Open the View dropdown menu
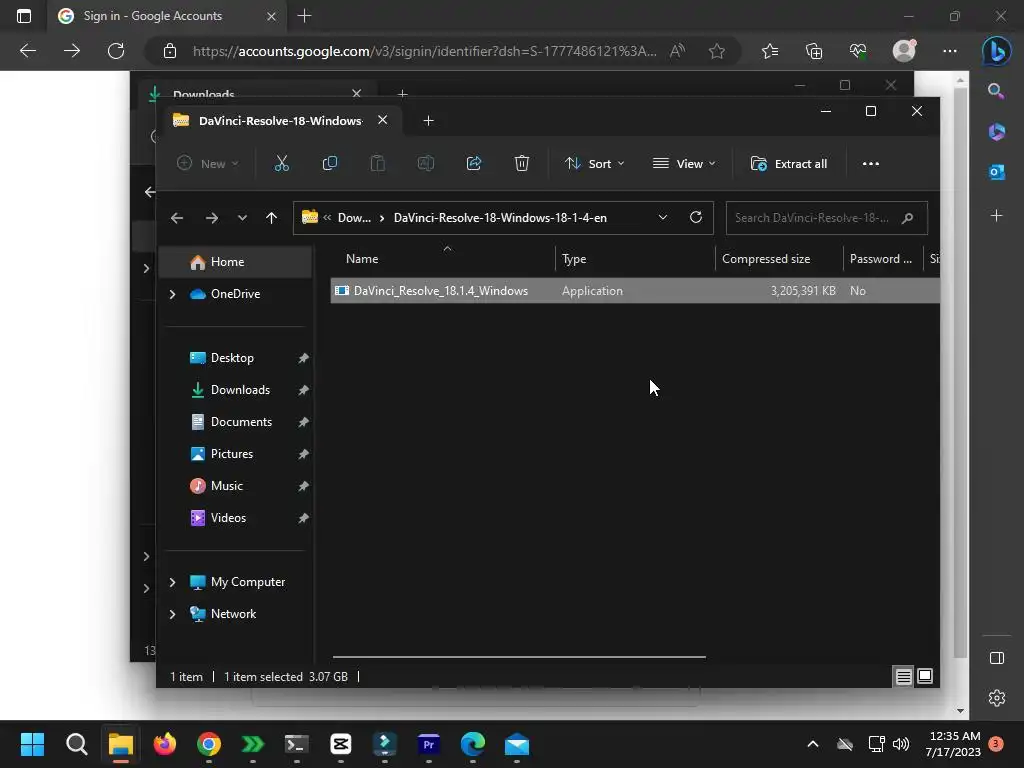The width and height of the screenshot is (1024, 768). (x=684, y=163)
